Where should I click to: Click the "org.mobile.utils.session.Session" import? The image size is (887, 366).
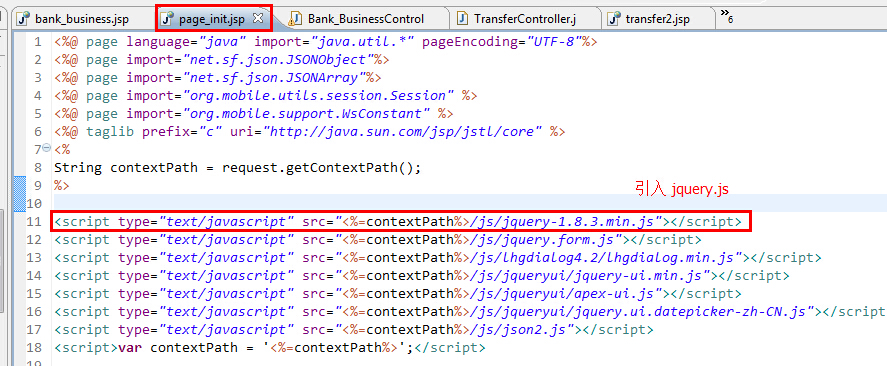318,96
